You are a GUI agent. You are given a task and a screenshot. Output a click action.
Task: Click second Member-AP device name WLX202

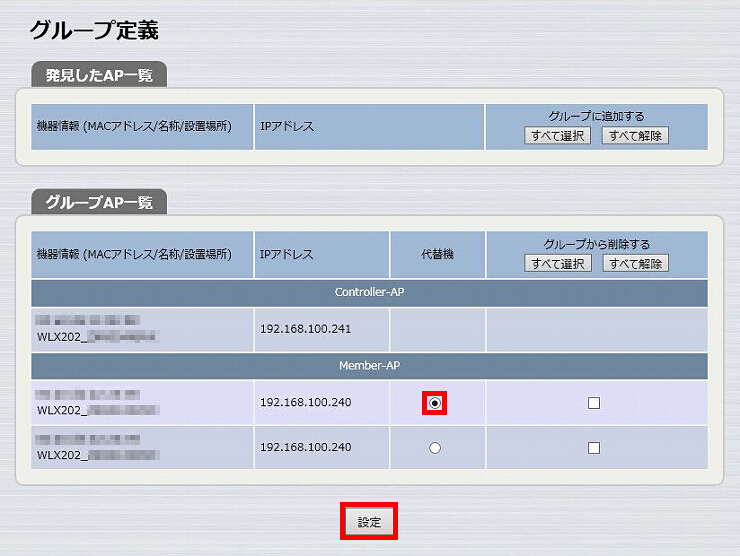tap(98, 455)
